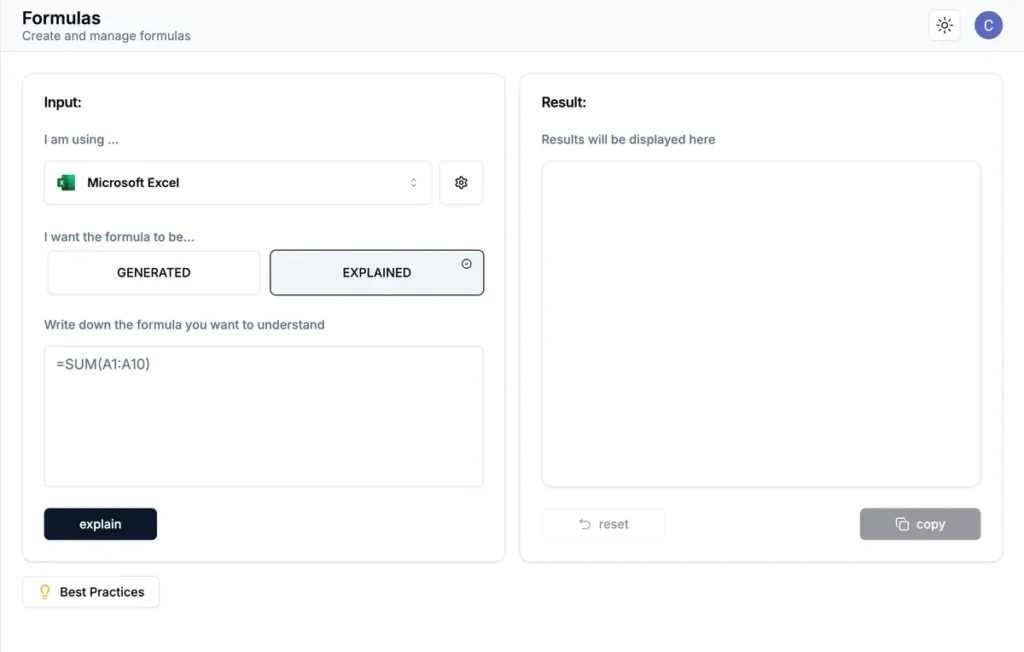1024x652 pixels.
Task: Open the gear settings button beside Microsoft Excel
Action: click(x=461, y=183)
